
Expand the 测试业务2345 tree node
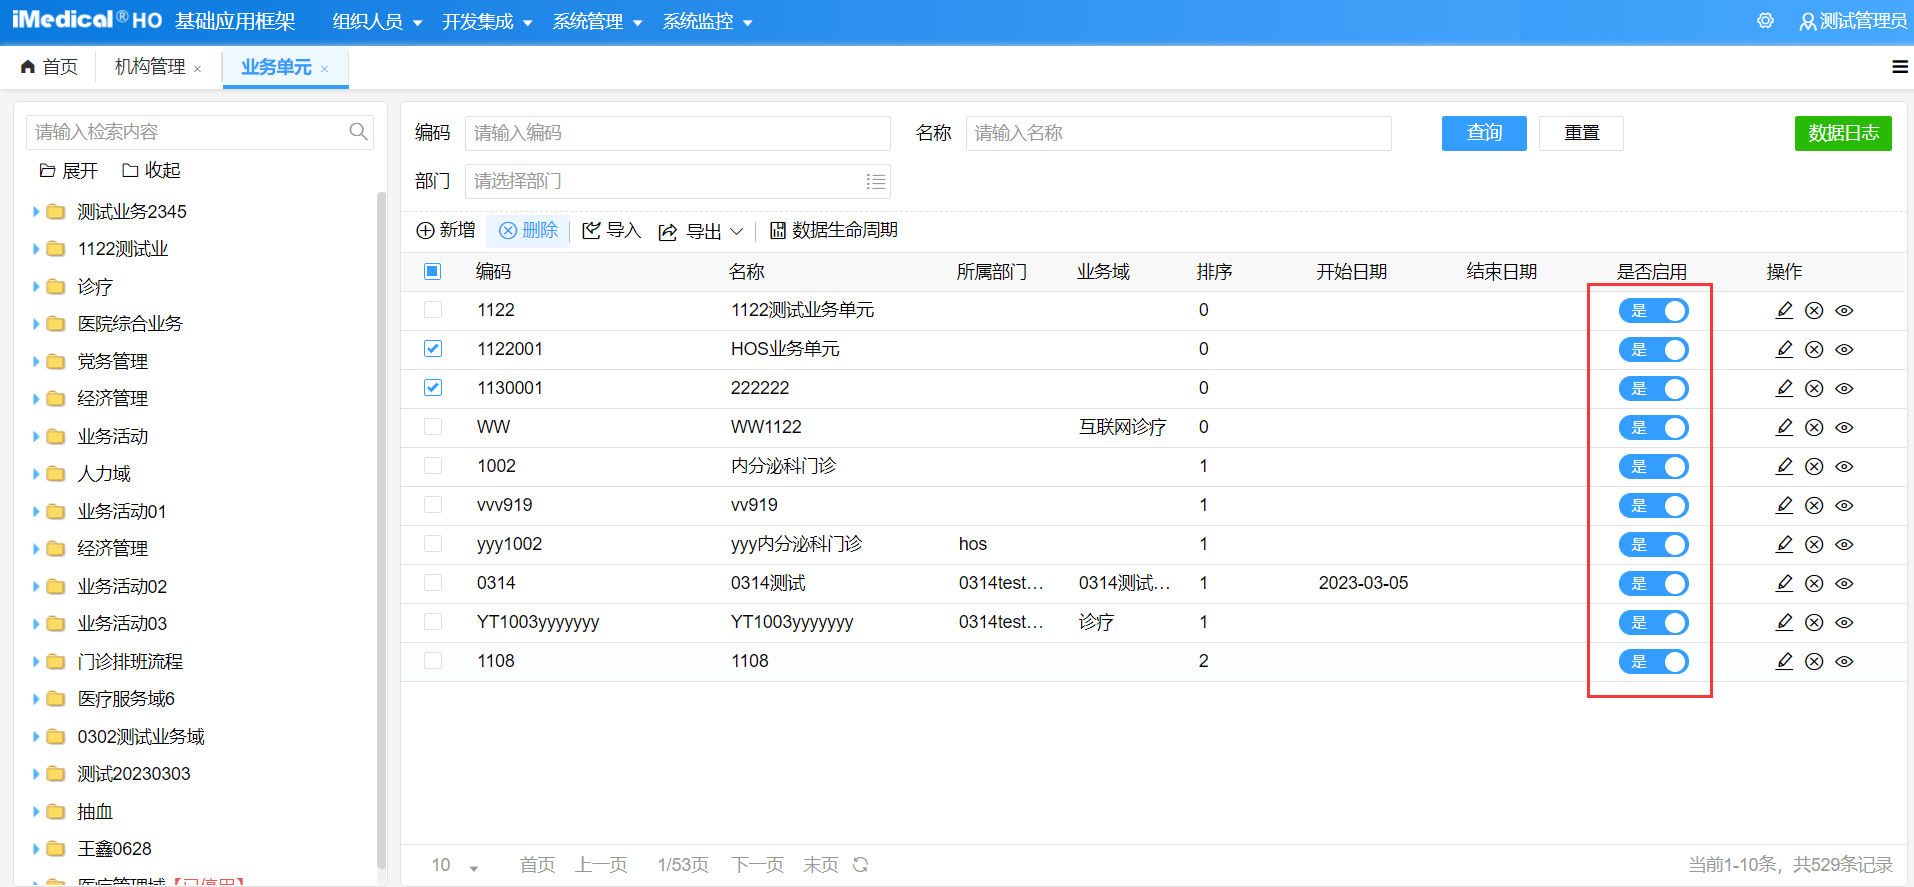[36, 212]
